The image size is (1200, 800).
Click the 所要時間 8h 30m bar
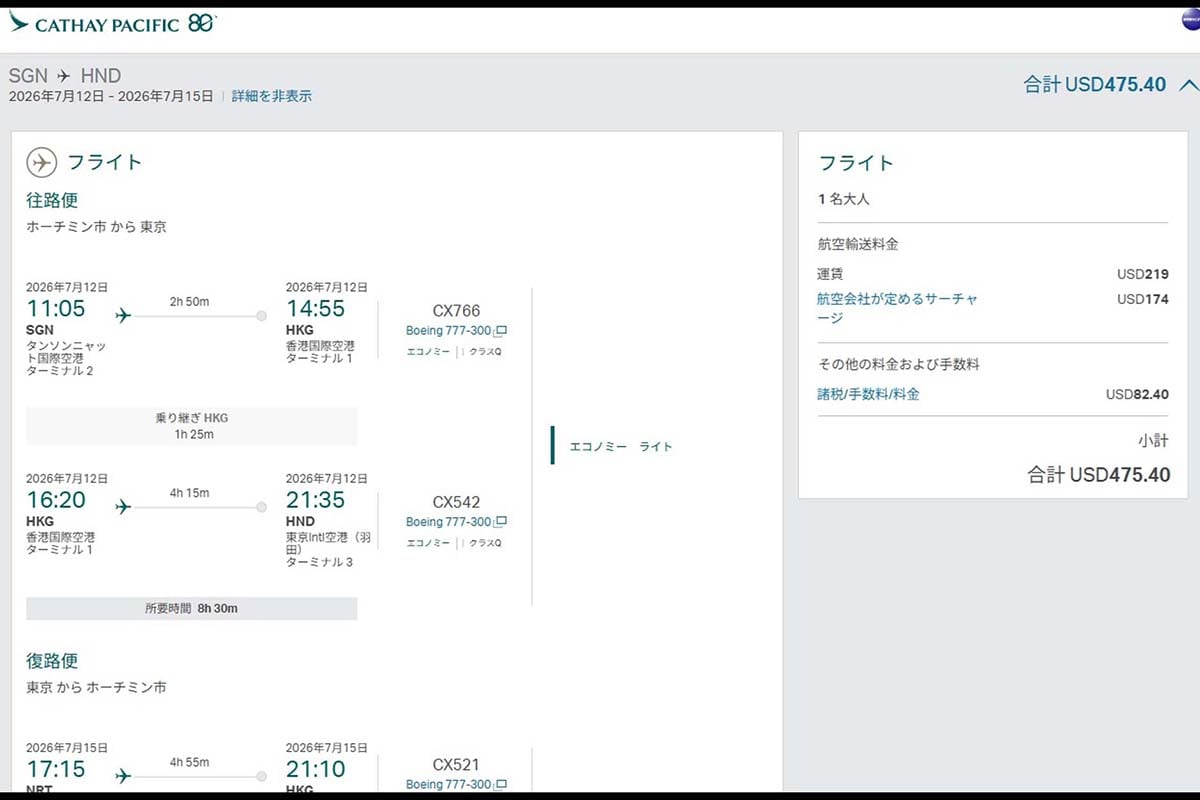tap(191, 608)
